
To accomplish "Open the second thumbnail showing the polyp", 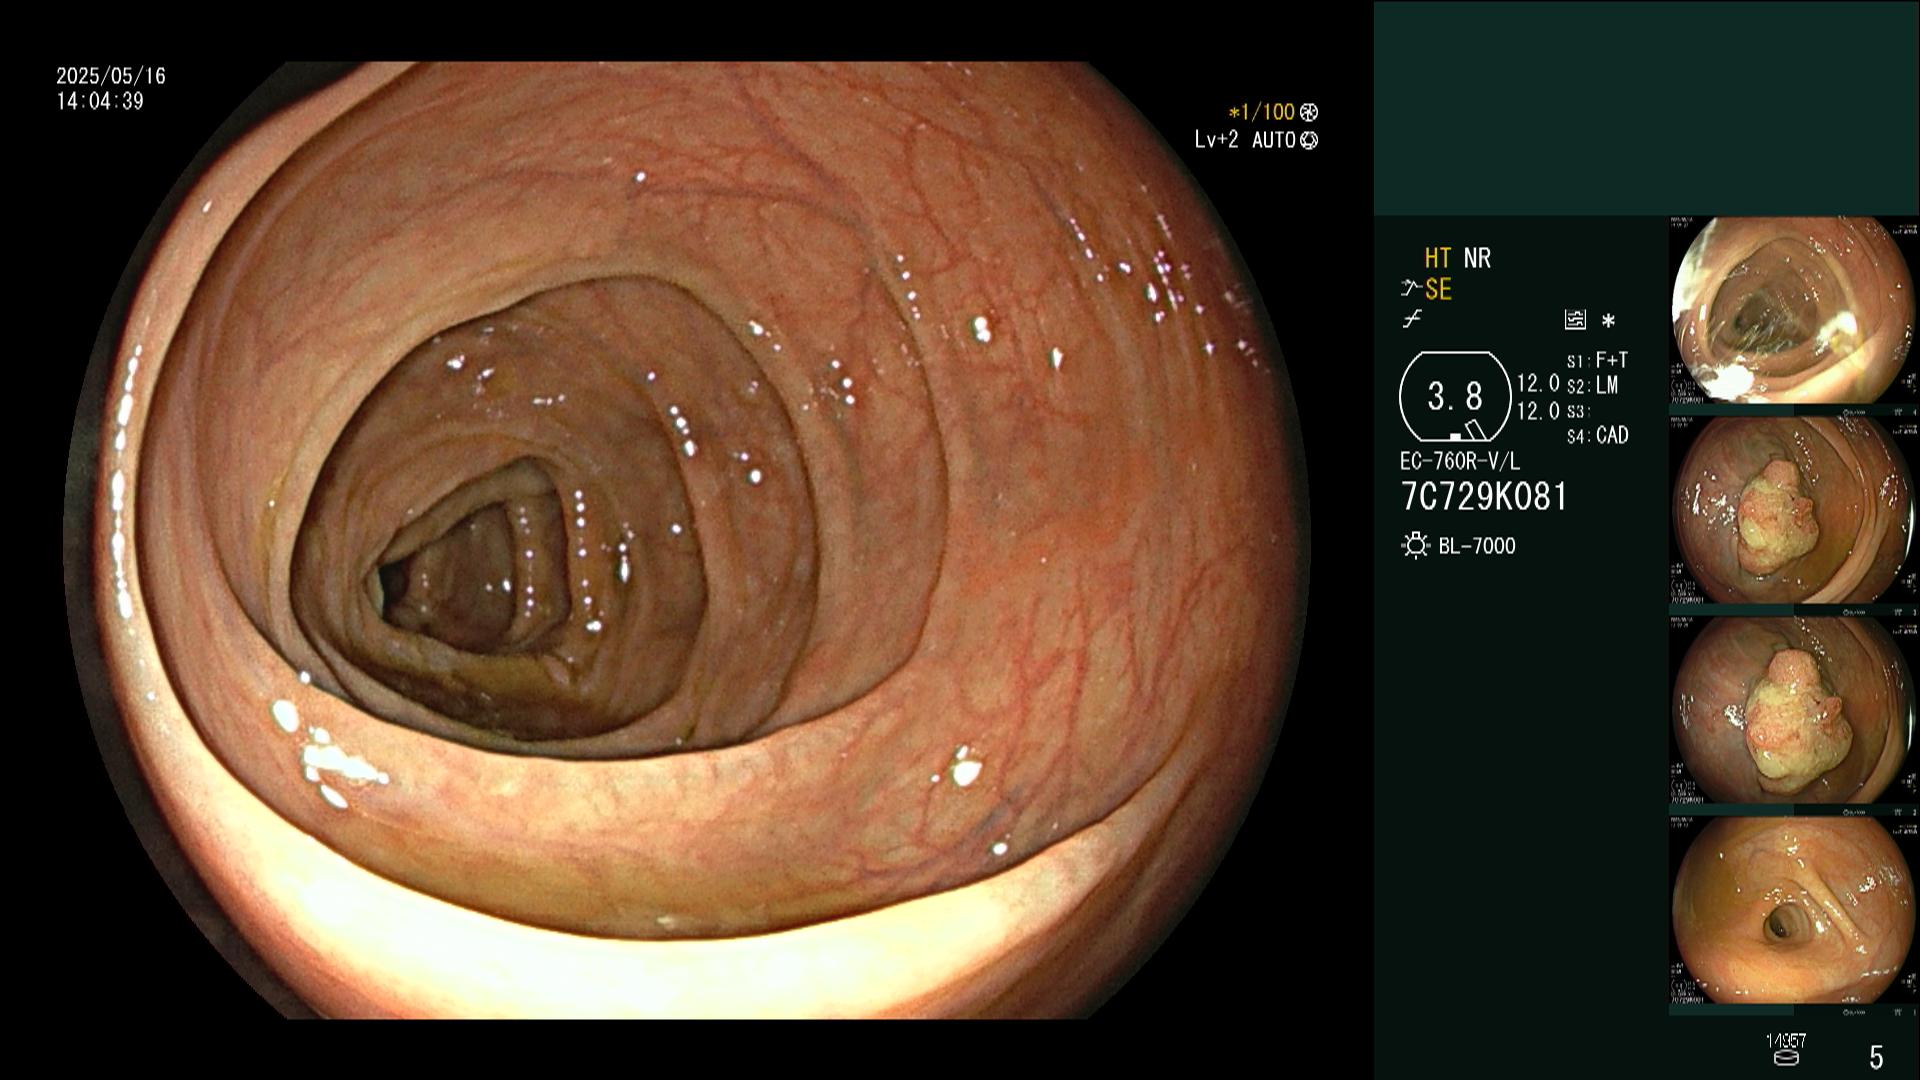I will 1792,511.
